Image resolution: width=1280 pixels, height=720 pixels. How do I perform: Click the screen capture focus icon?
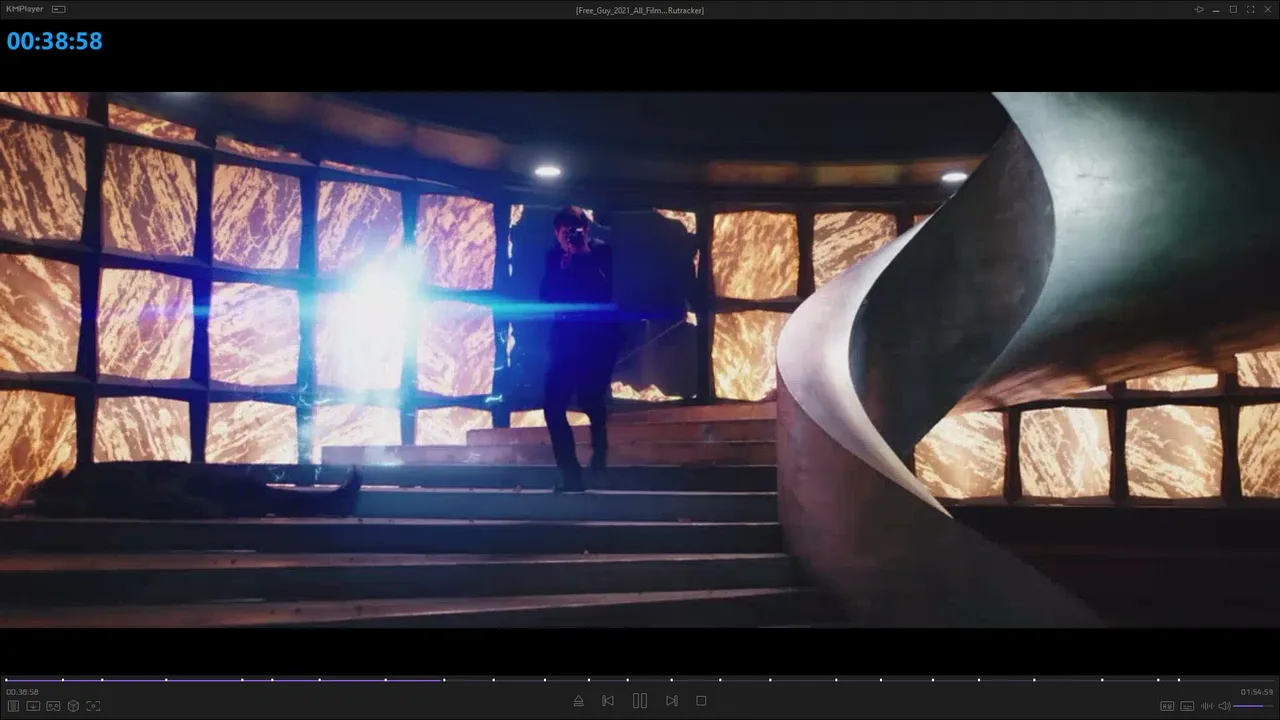click(x=93, y=706)
